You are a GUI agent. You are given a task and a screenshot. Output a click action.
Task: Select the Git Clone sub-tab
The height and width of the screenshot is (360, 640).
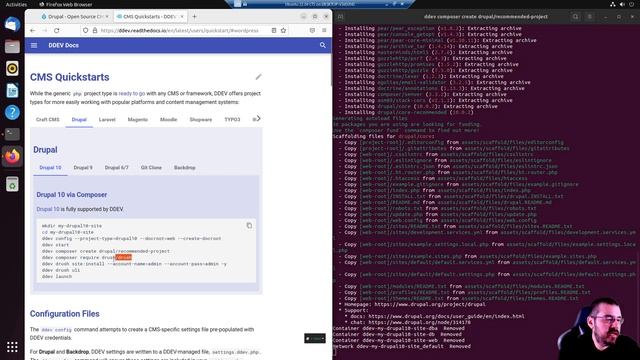(x=151, y=168)
